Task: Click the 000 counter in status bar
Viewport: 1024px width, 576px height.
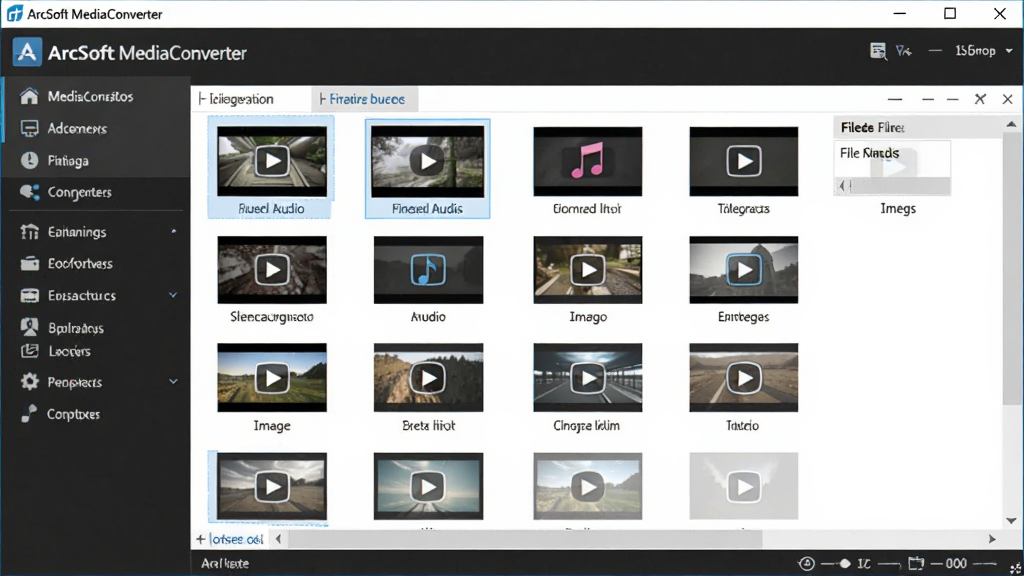Action: [956, 564]
